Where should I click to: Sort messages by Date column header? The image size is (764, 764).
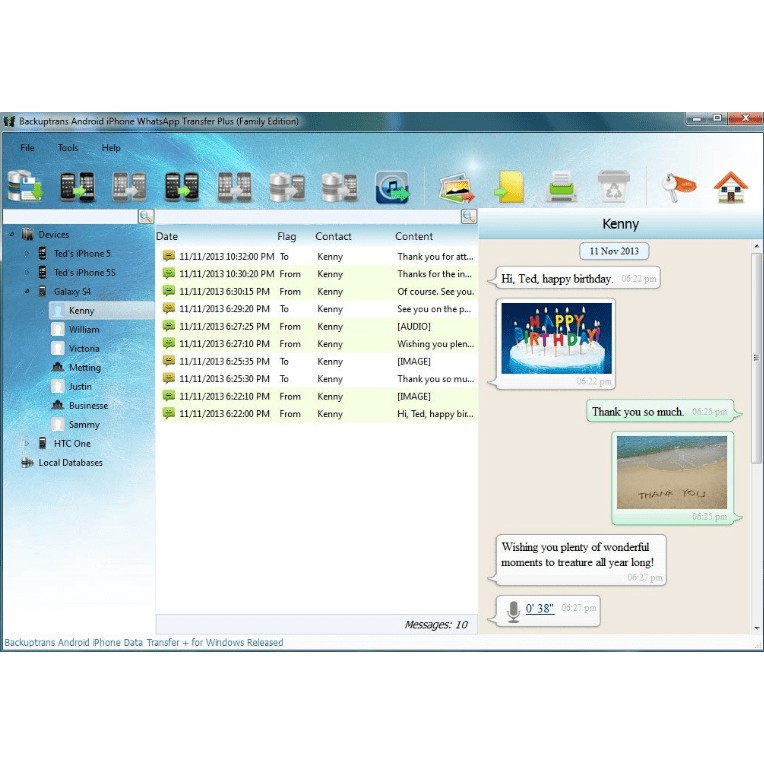coord(168,237)
